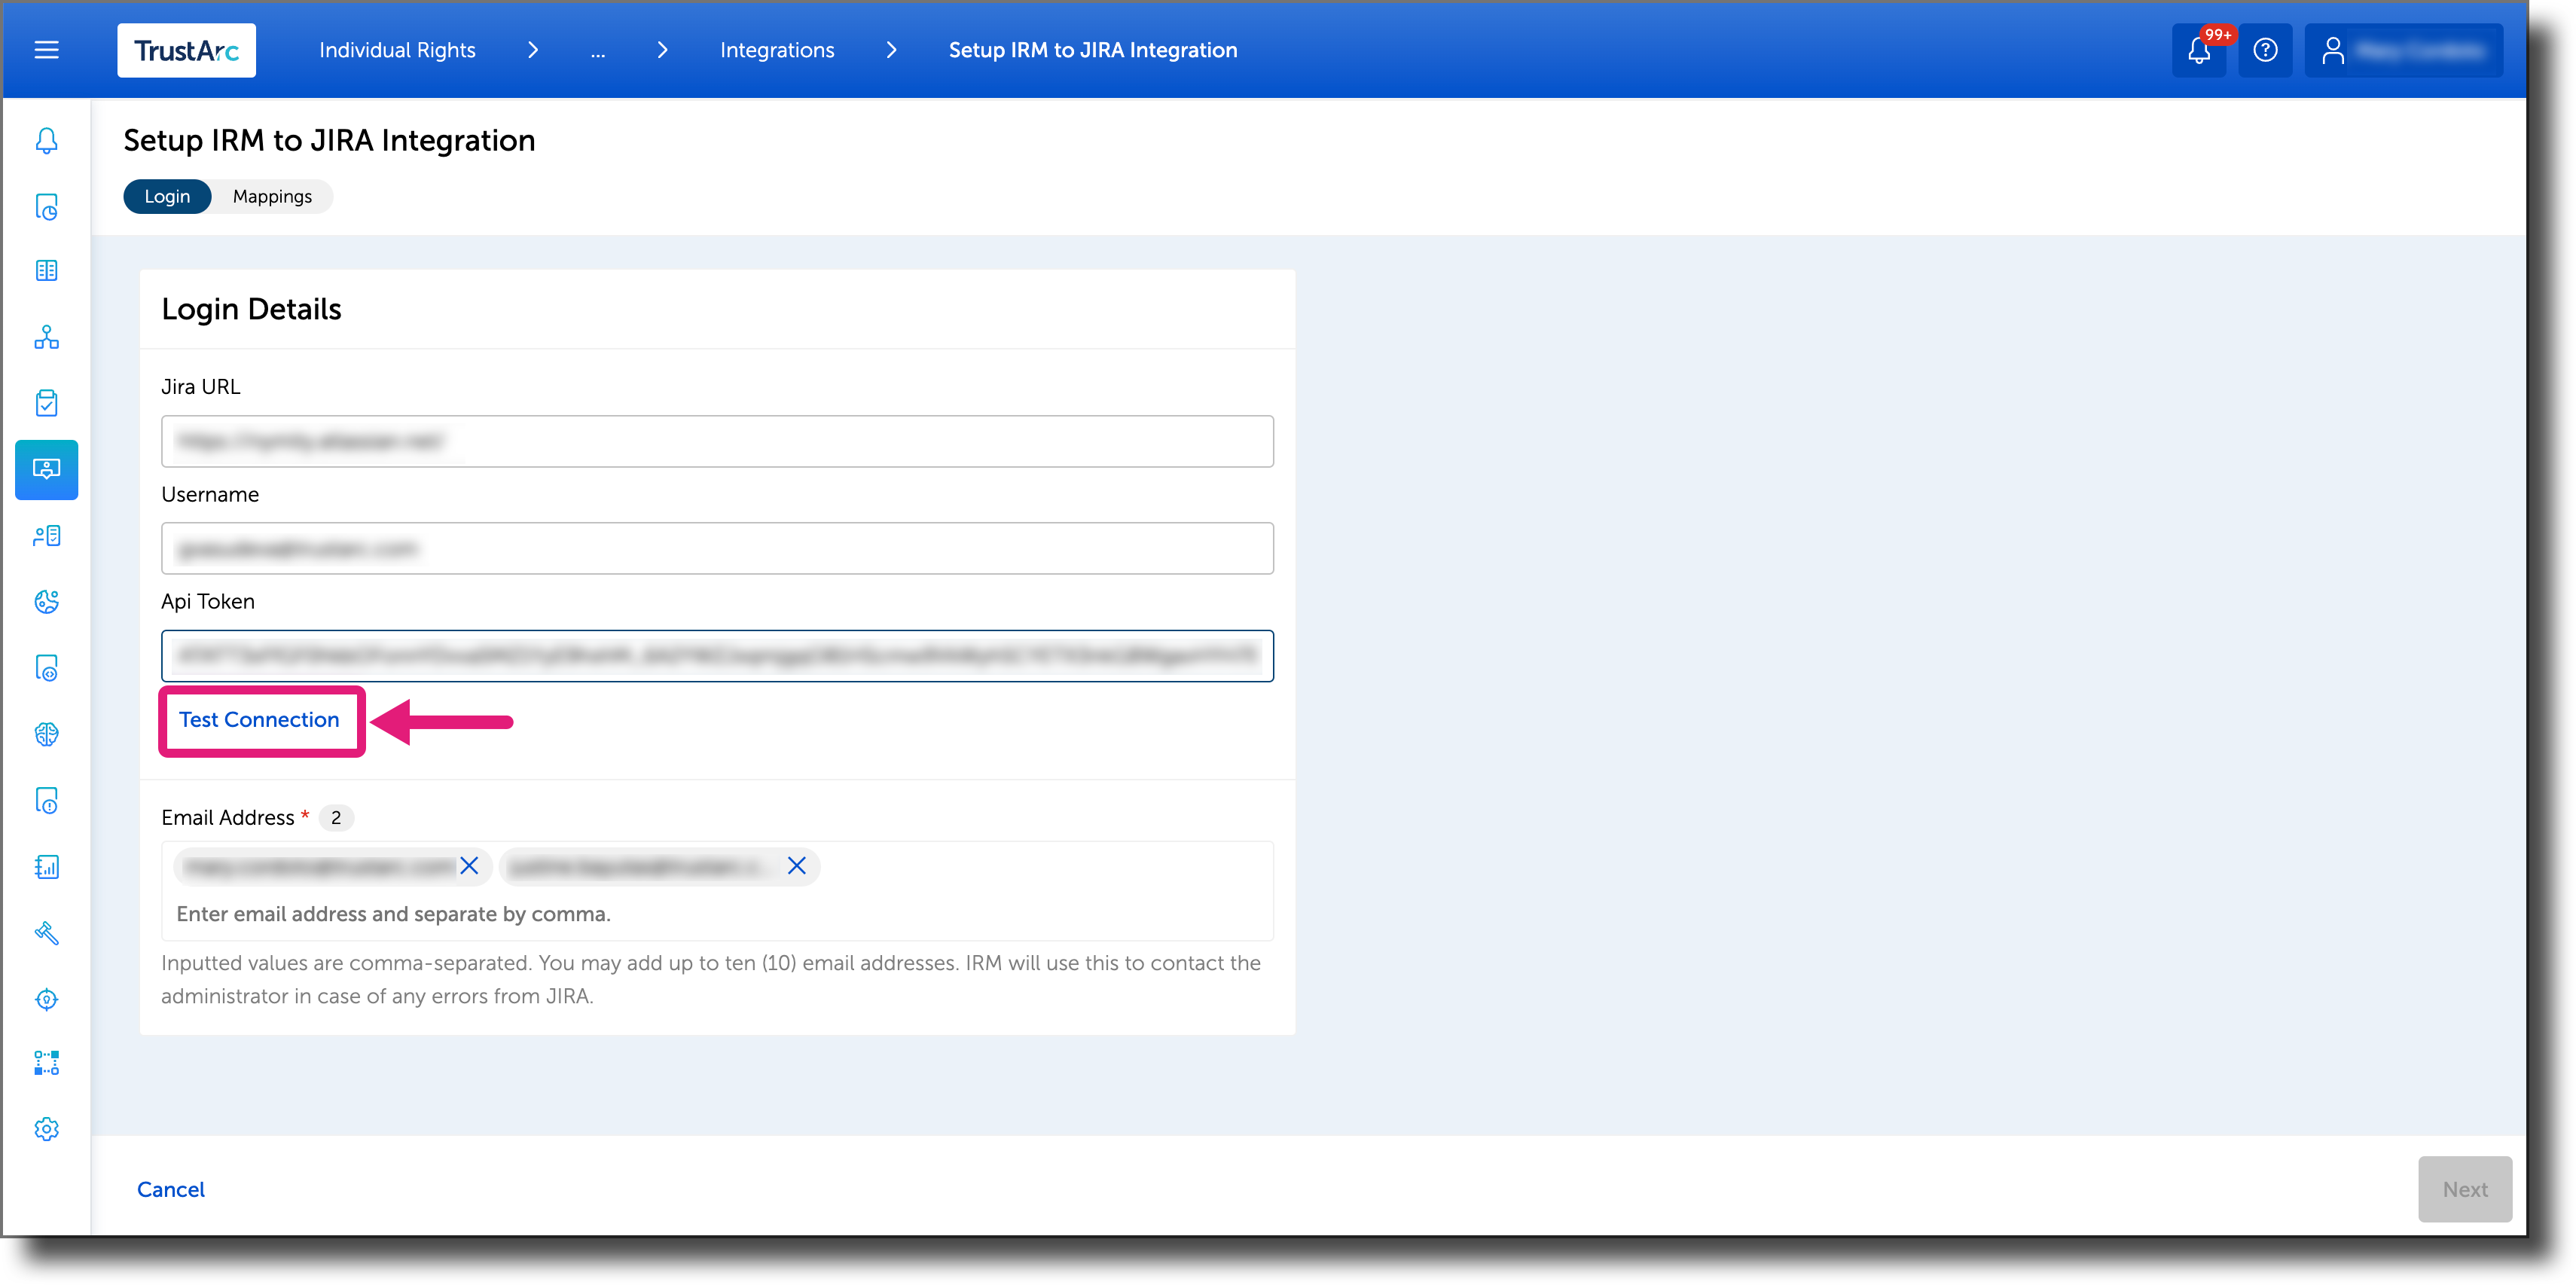The width and height of the screenshot is (2576, 1285).
Task: Click the globe icon in the sidebar
Action: pyautogui.click(x=46, y=602)
